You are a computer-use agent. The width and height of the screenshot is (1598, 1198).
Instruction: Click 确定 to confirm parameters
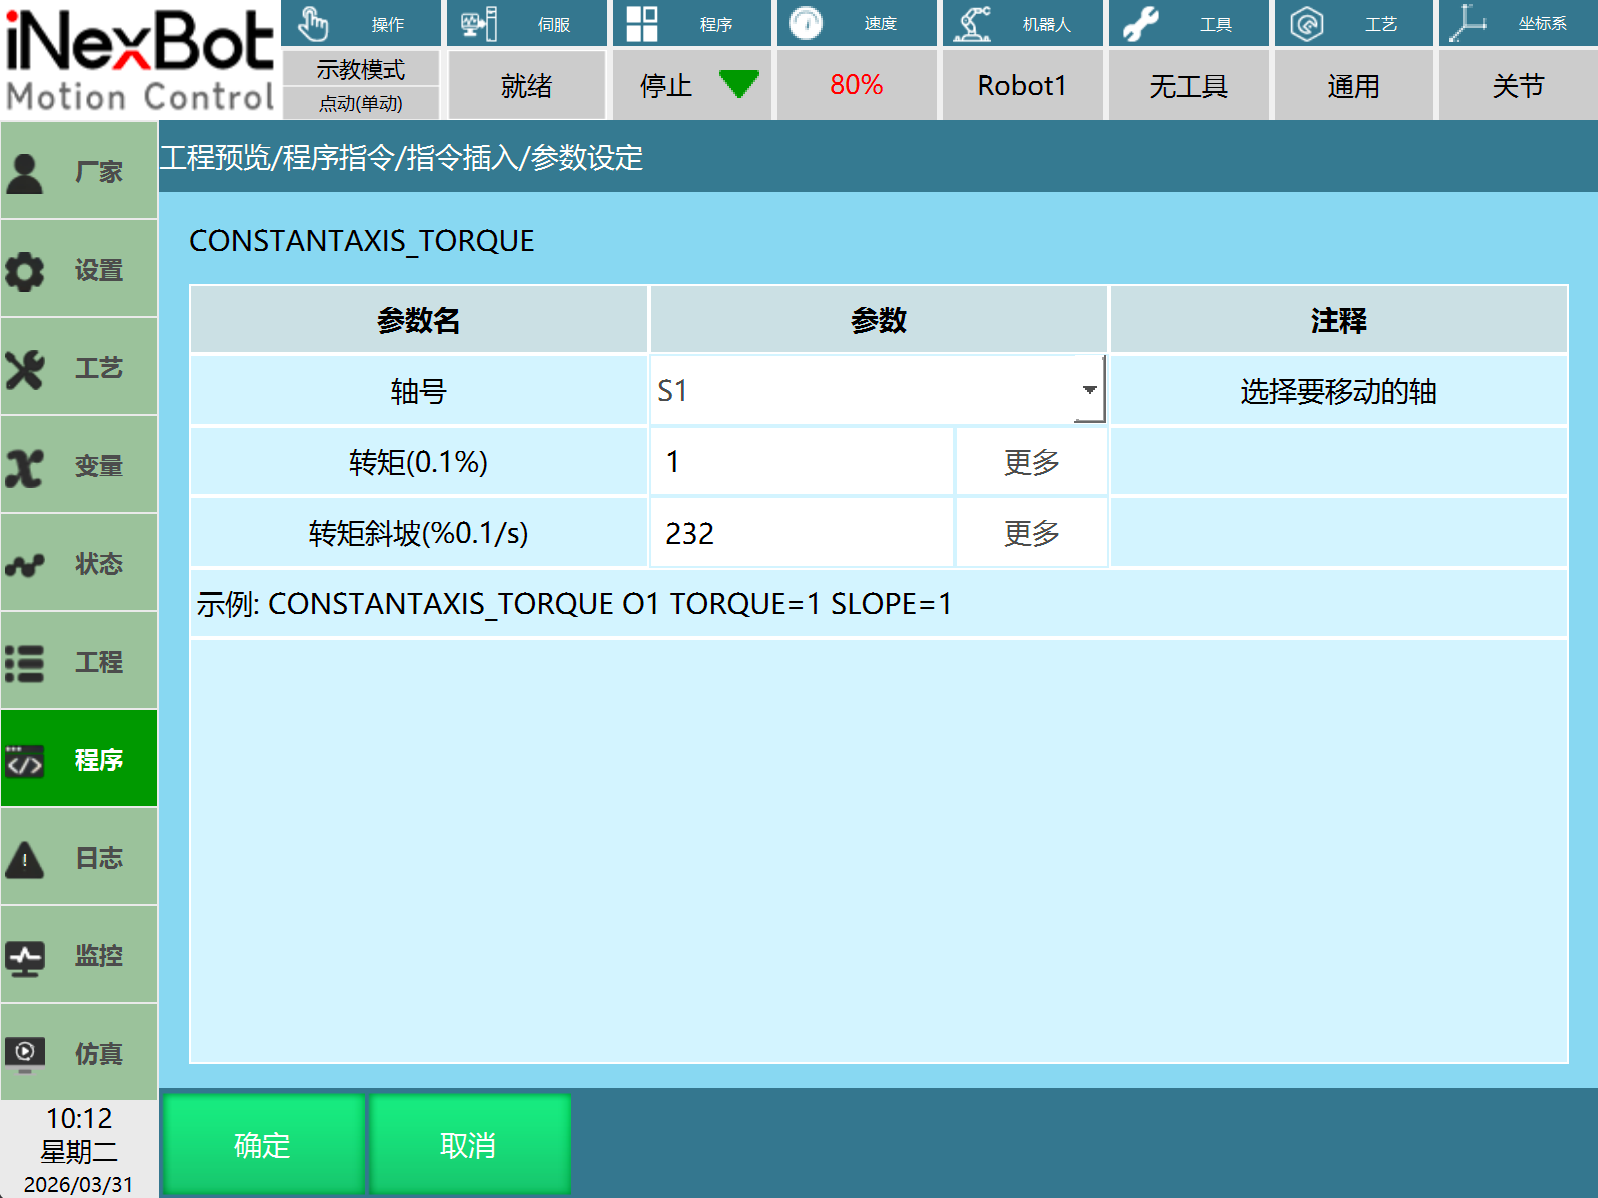262,1145
